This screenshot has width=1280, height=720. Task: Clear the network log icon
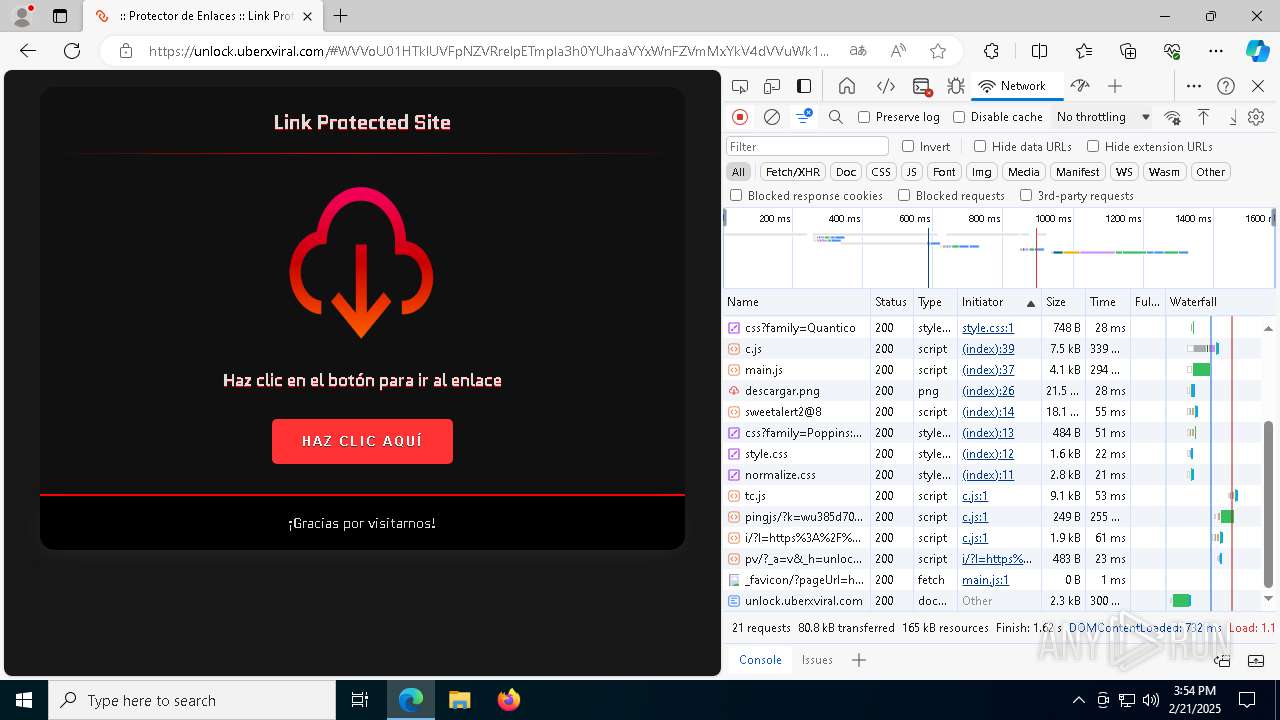(x=772, y=117)
